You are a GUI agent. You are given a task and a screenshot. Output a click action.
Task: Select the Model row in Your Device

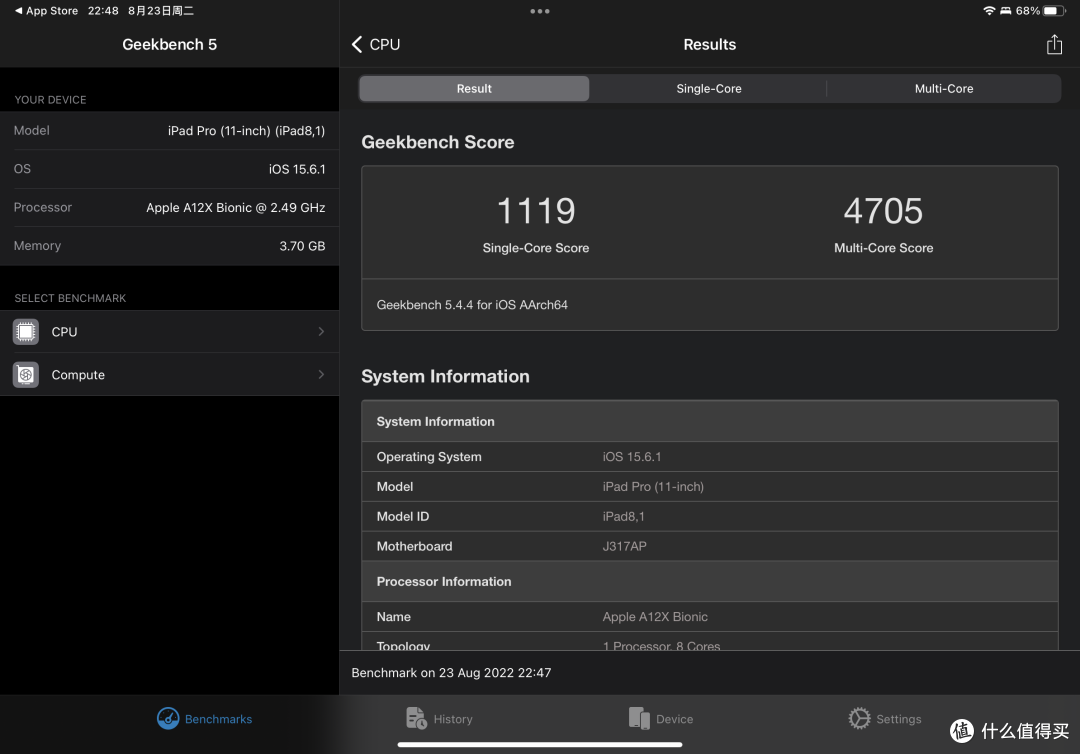point(169,131)
